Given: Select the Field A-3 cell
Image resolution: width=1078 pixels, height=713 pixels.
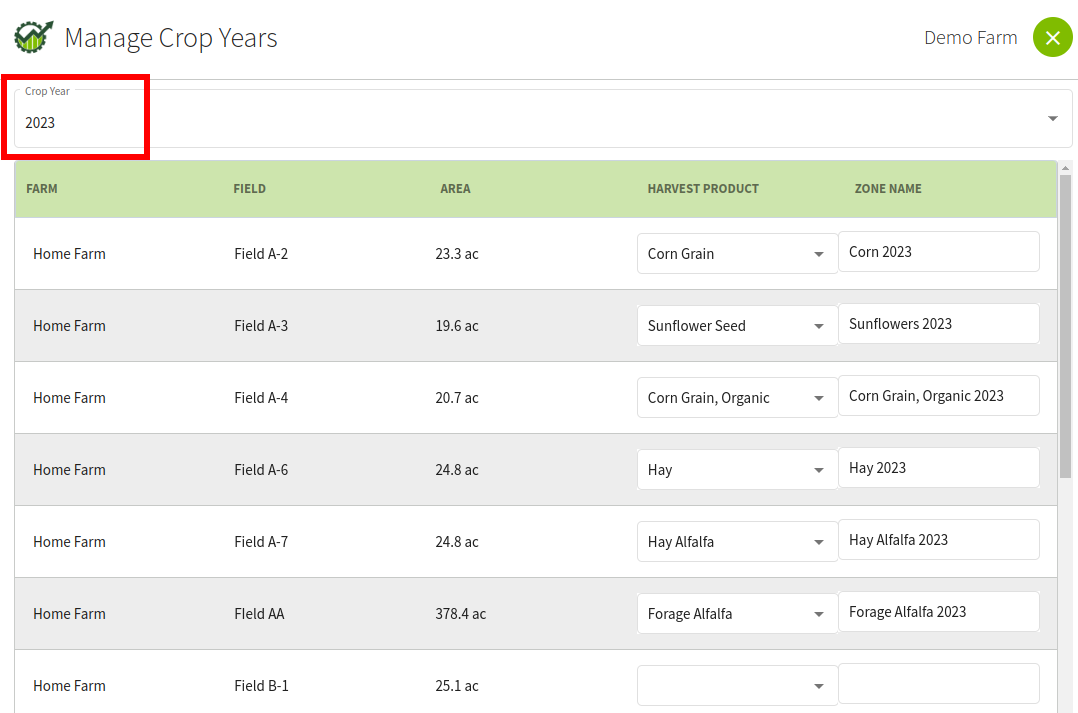Looking at the screenshot, I should pyautogui.click(x=261, y=326).
